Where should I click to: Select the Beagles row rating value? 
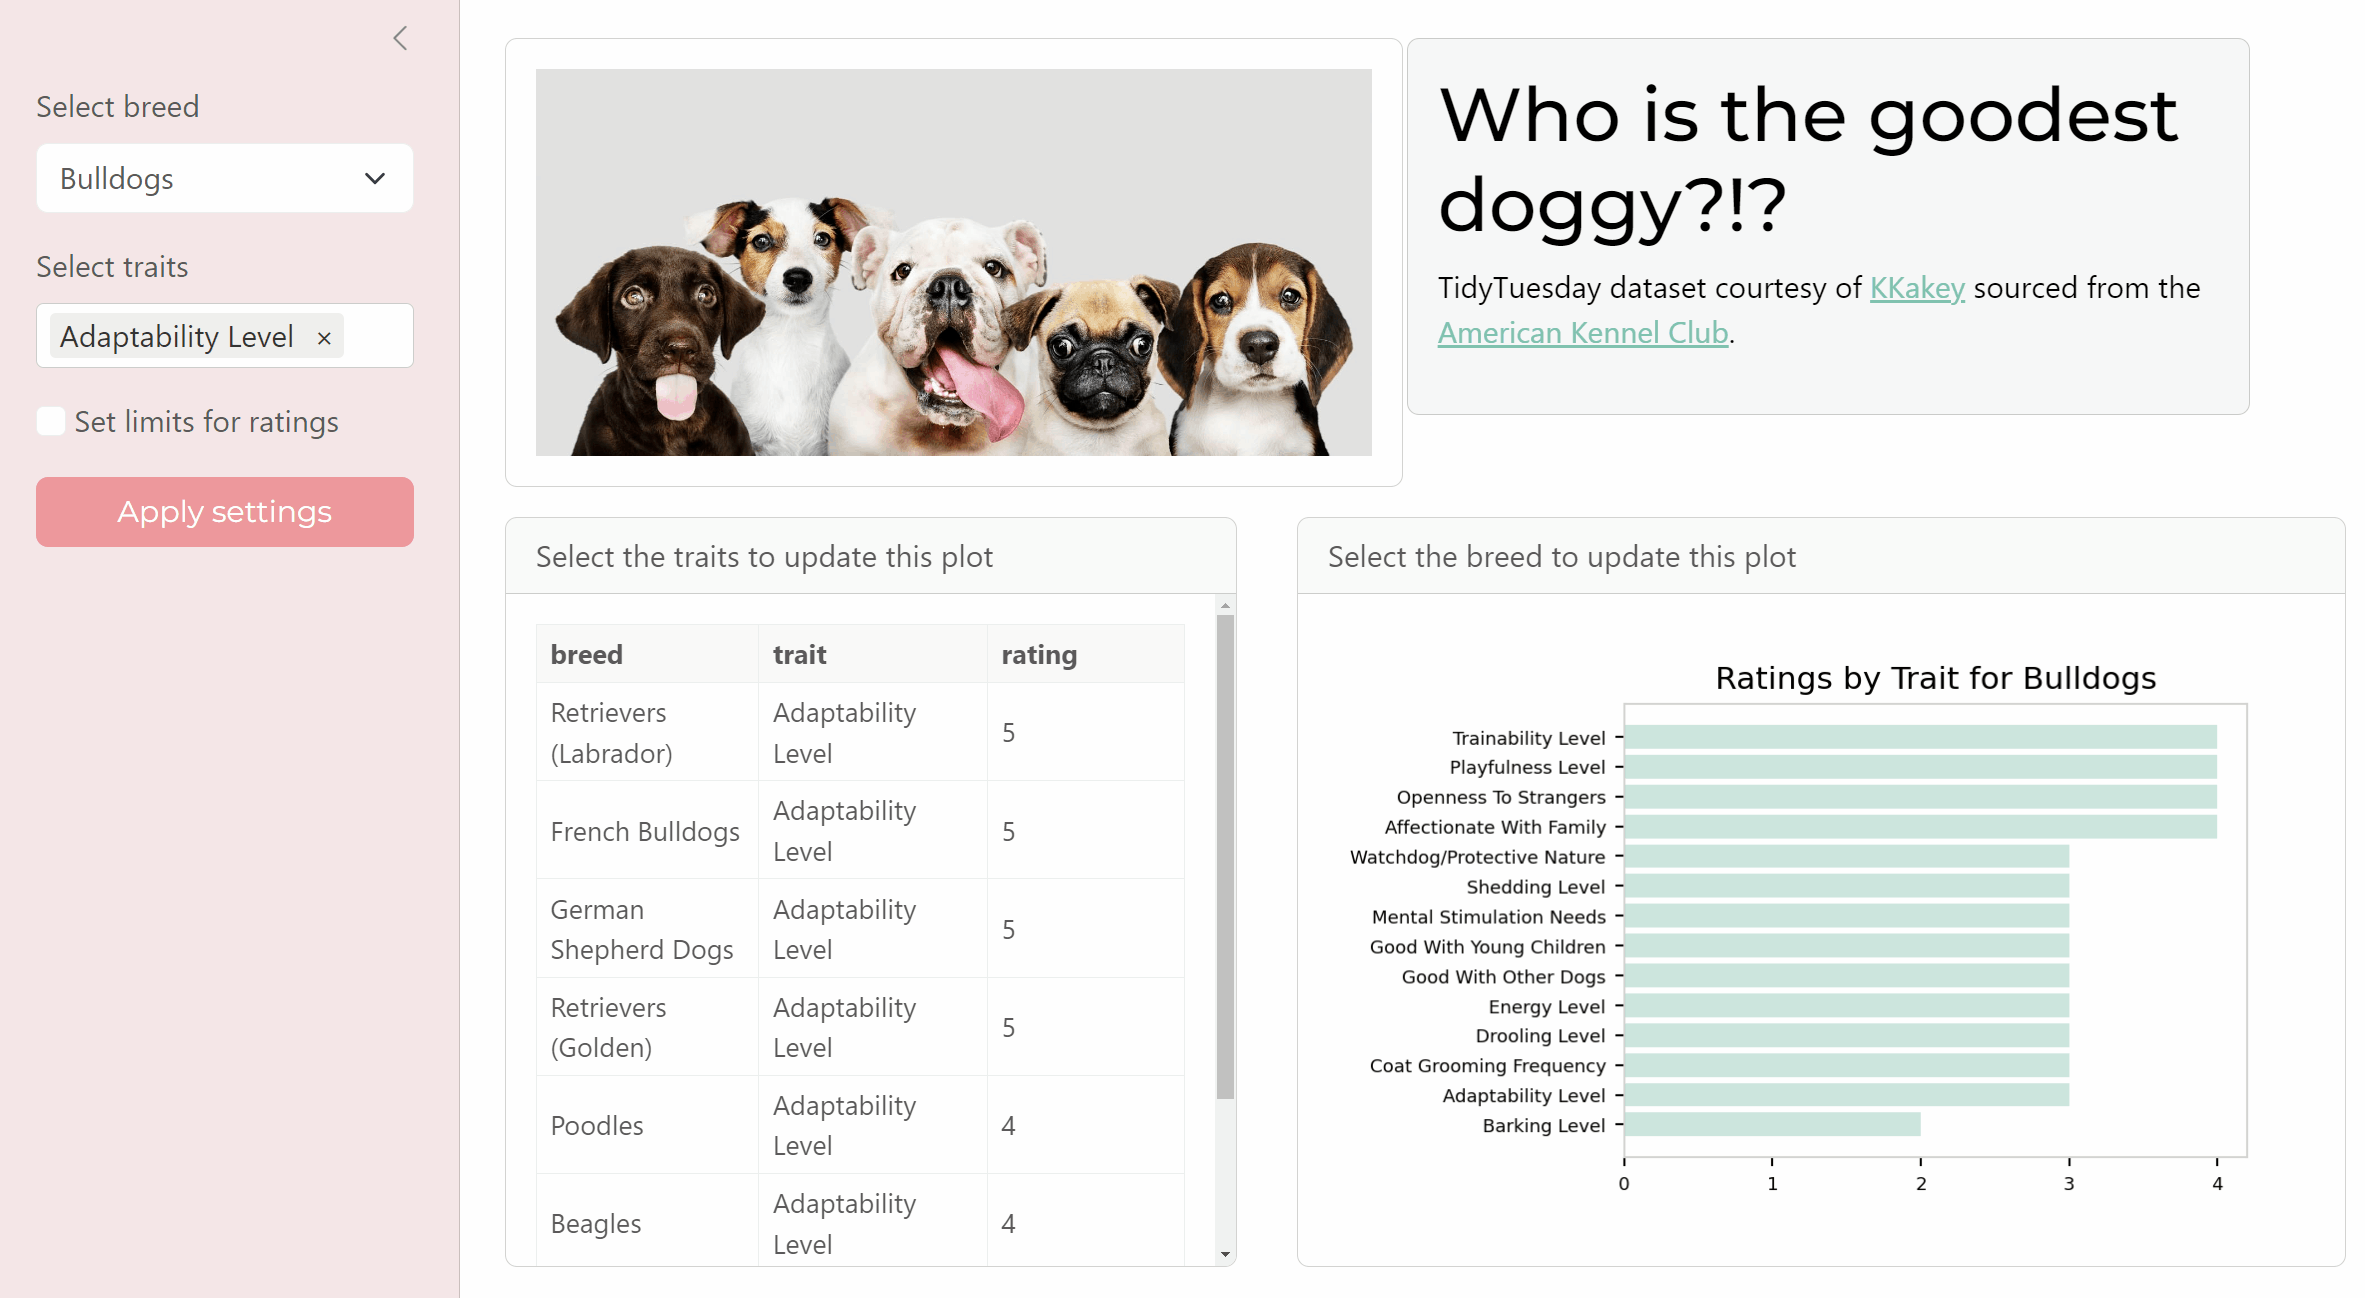[x=1007, y=1223]
